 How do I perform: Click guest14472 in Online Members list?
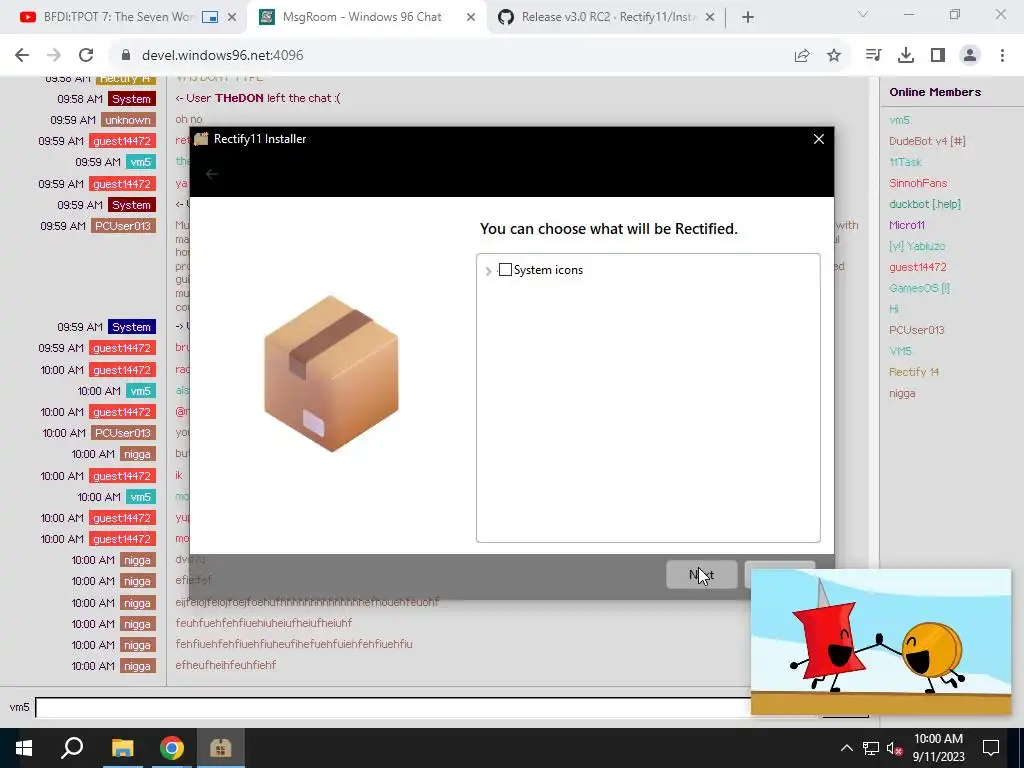tap(918, 267)
